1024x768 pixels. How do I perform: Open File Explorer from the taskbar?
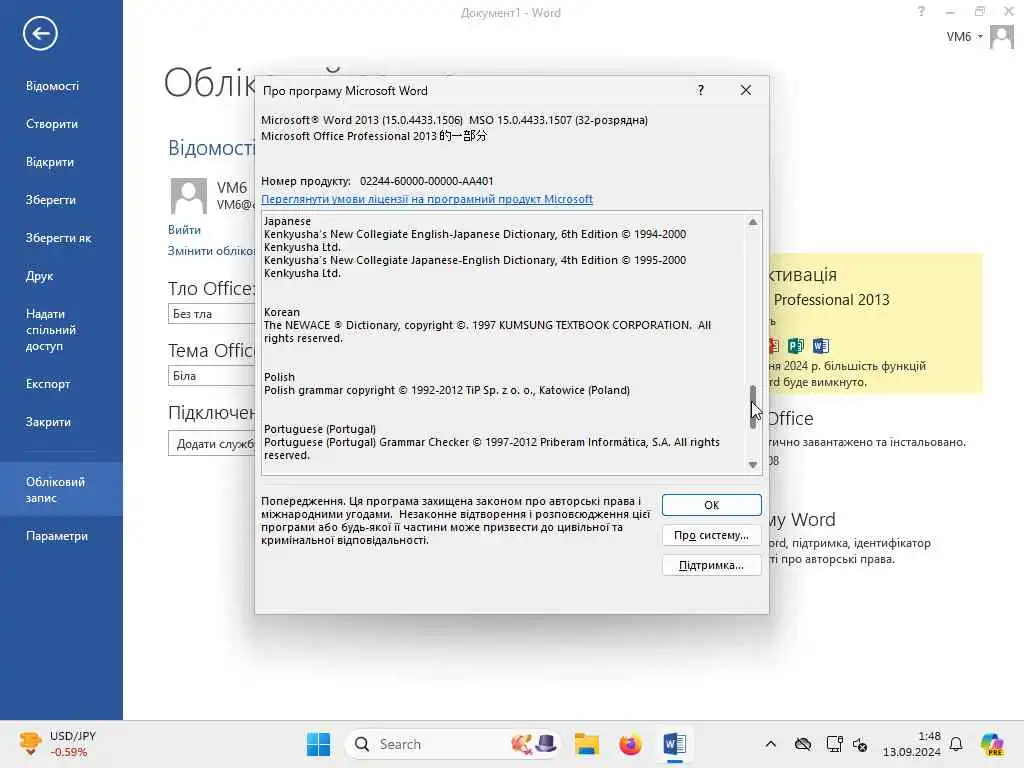586,744
